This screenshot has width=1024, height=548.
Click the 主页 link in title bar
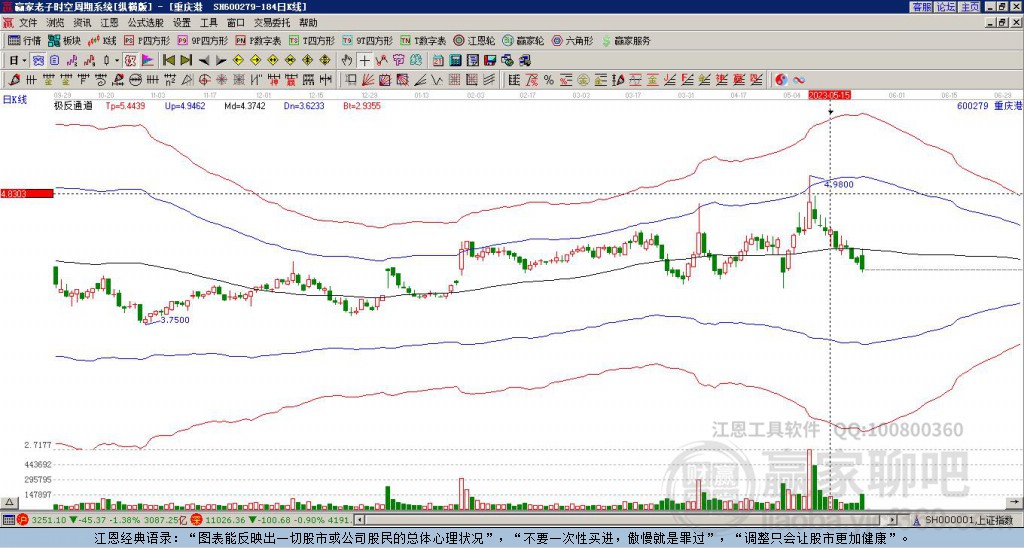(x=970, y=7)
